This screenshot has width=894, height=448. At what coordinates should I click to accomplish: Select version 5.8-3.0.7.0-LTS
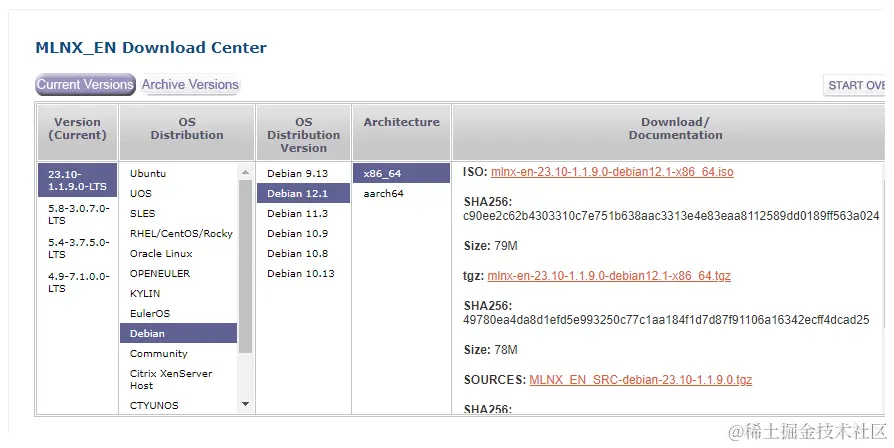click(78, 214)
